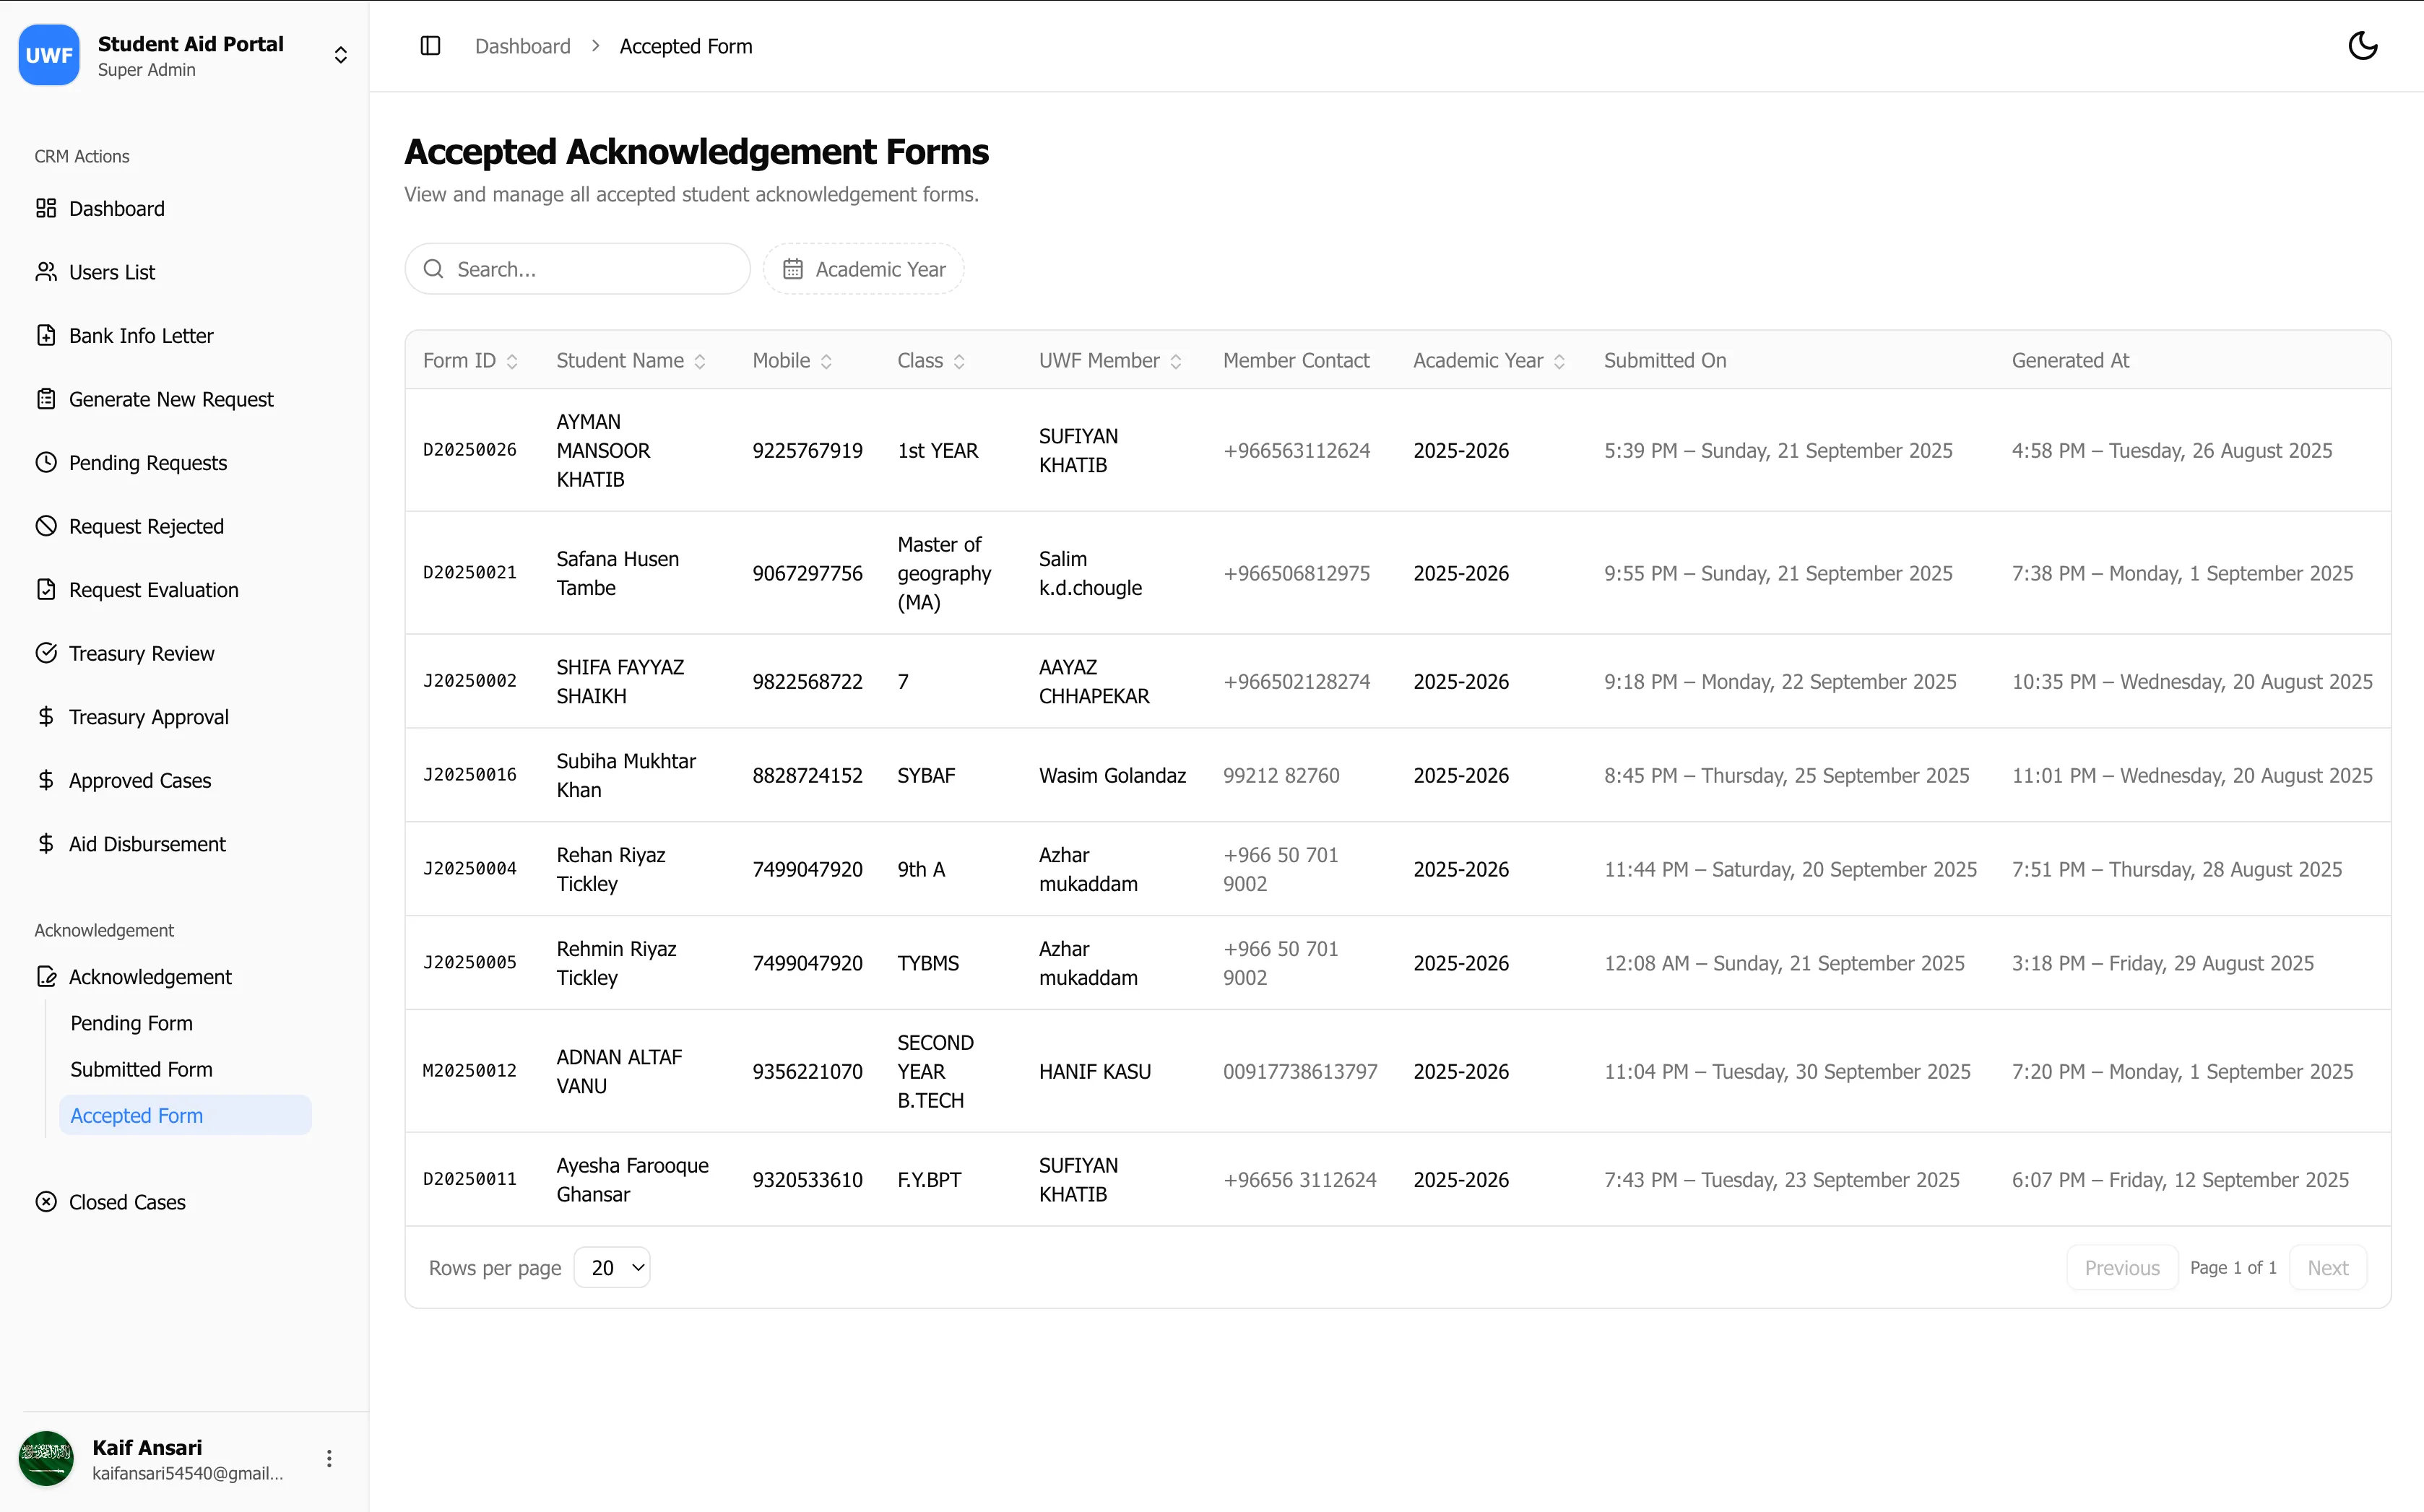Click the Treasury Approval dollar icon
The height and width of the screenshot is (1512, 2424).
click(46, 716)
